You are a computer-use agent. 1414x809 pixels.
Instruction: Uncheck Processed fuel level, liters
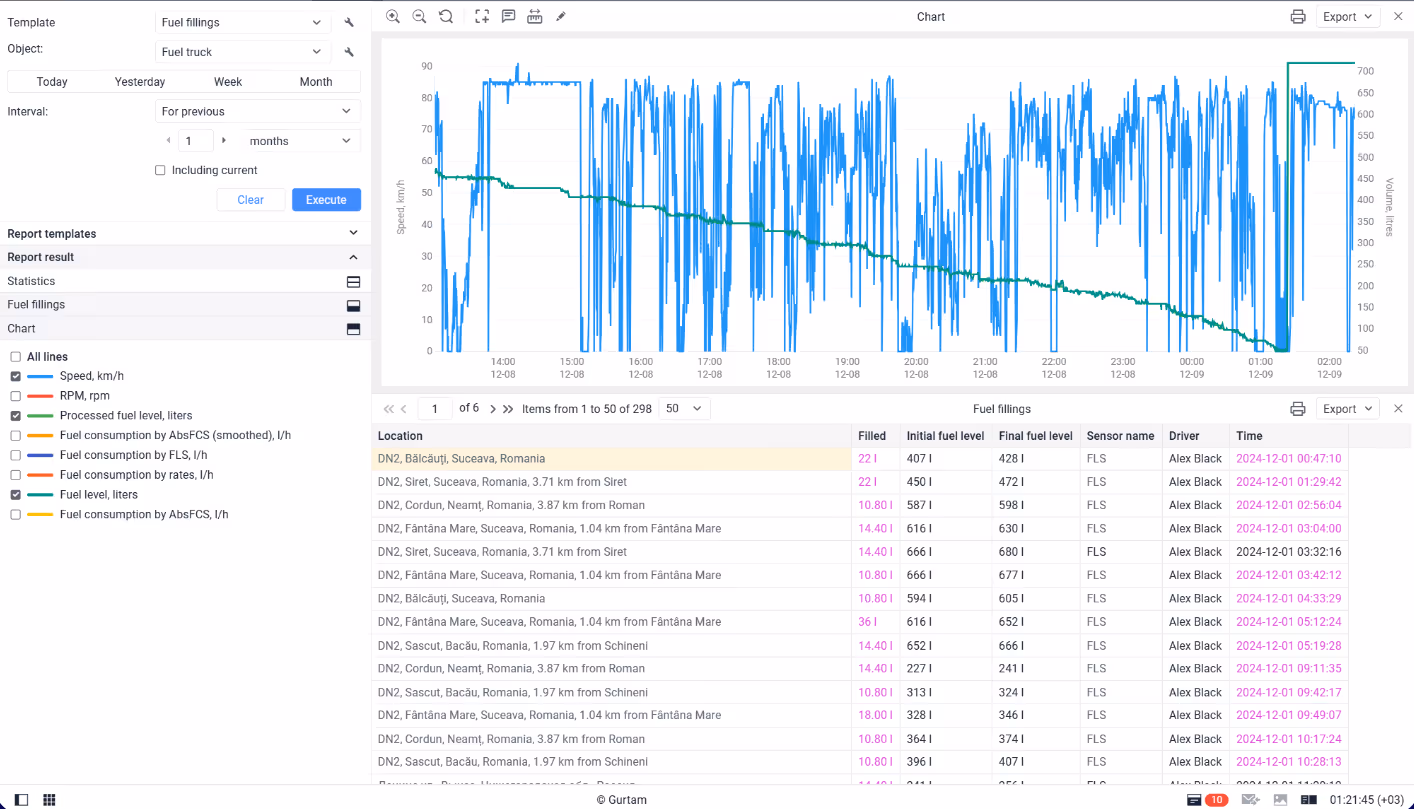coord(16,416)
